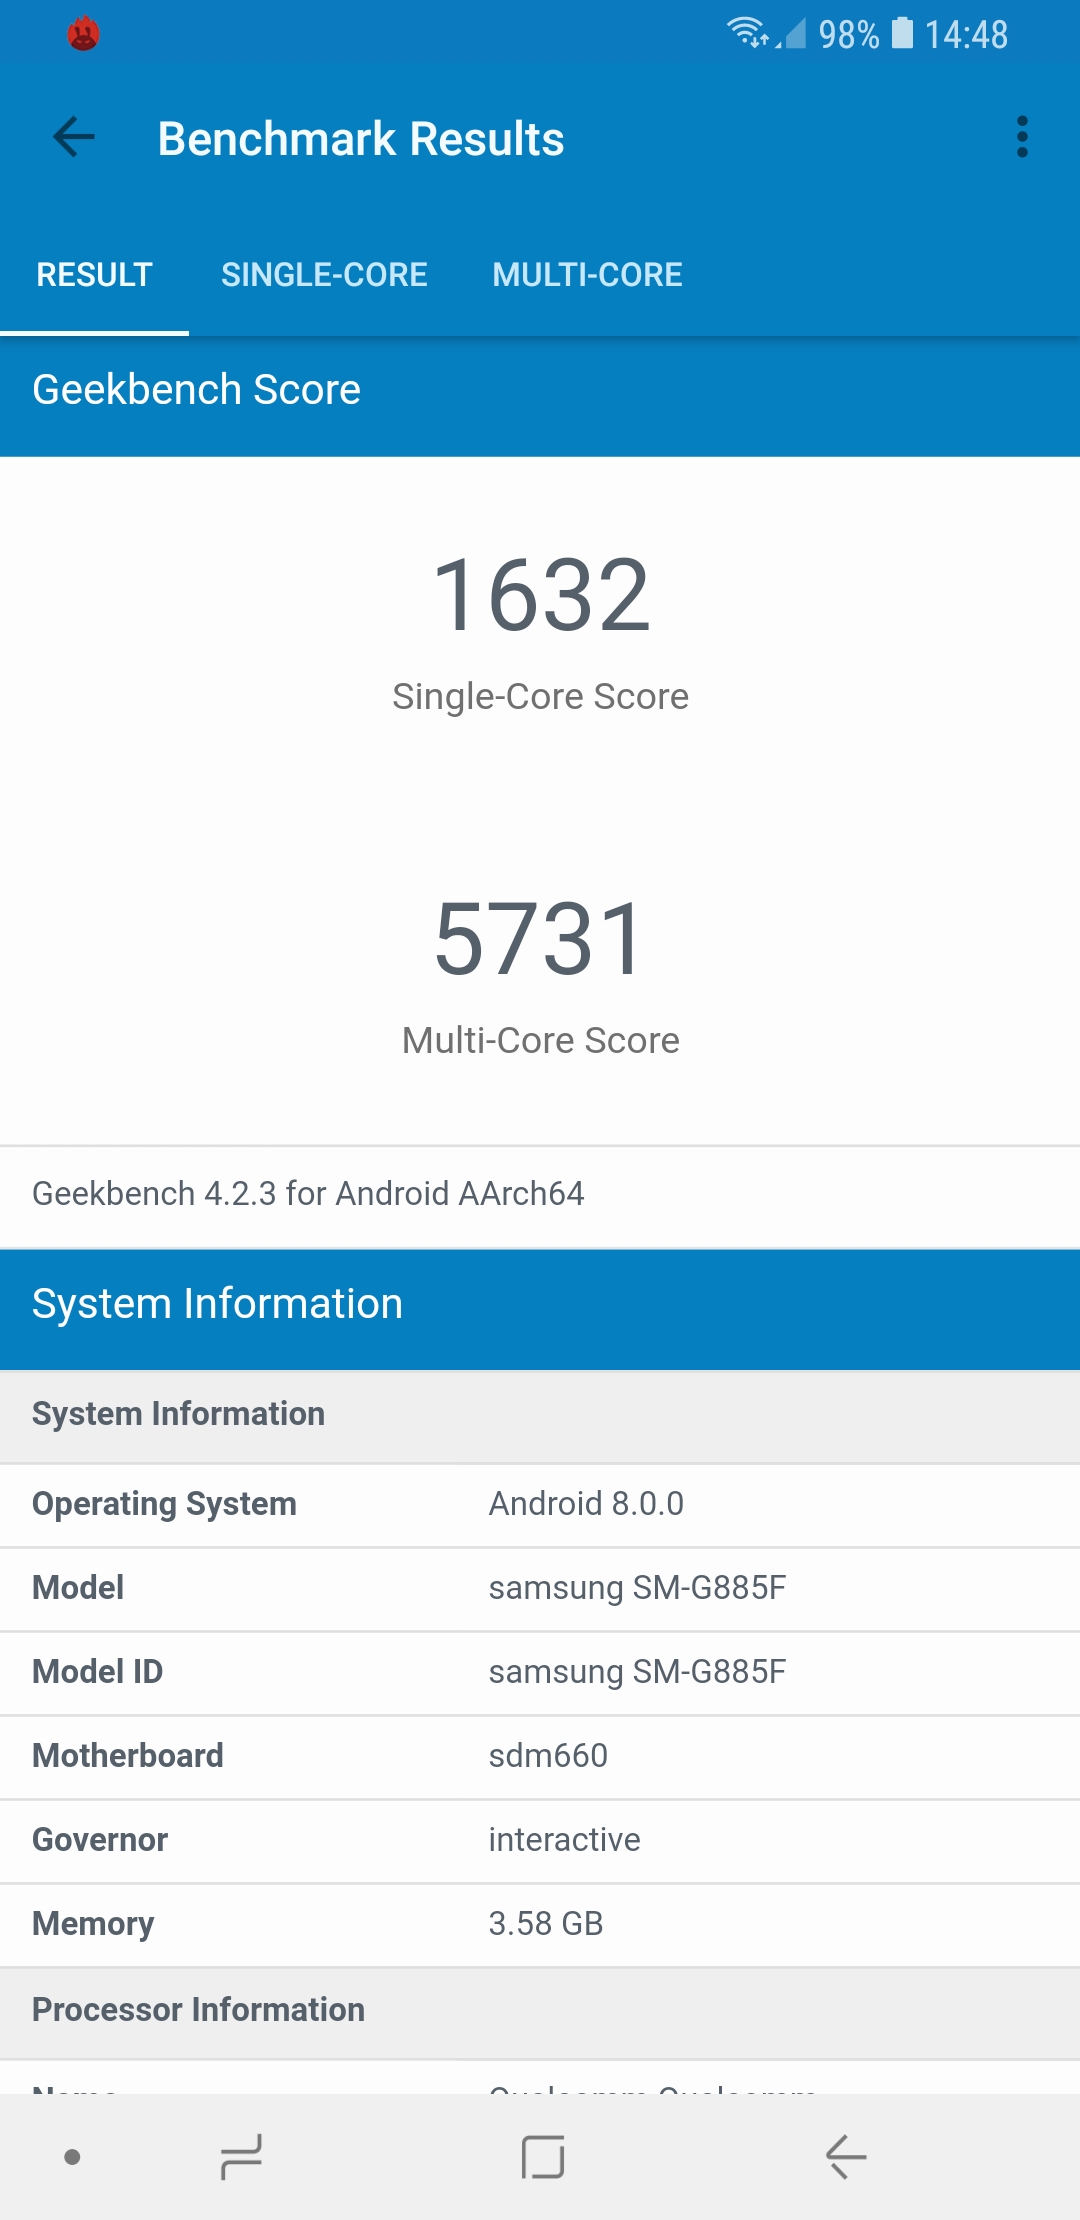1080x2220 pixels.
Task: Tap the interactive governor value
Action: 564,1840
